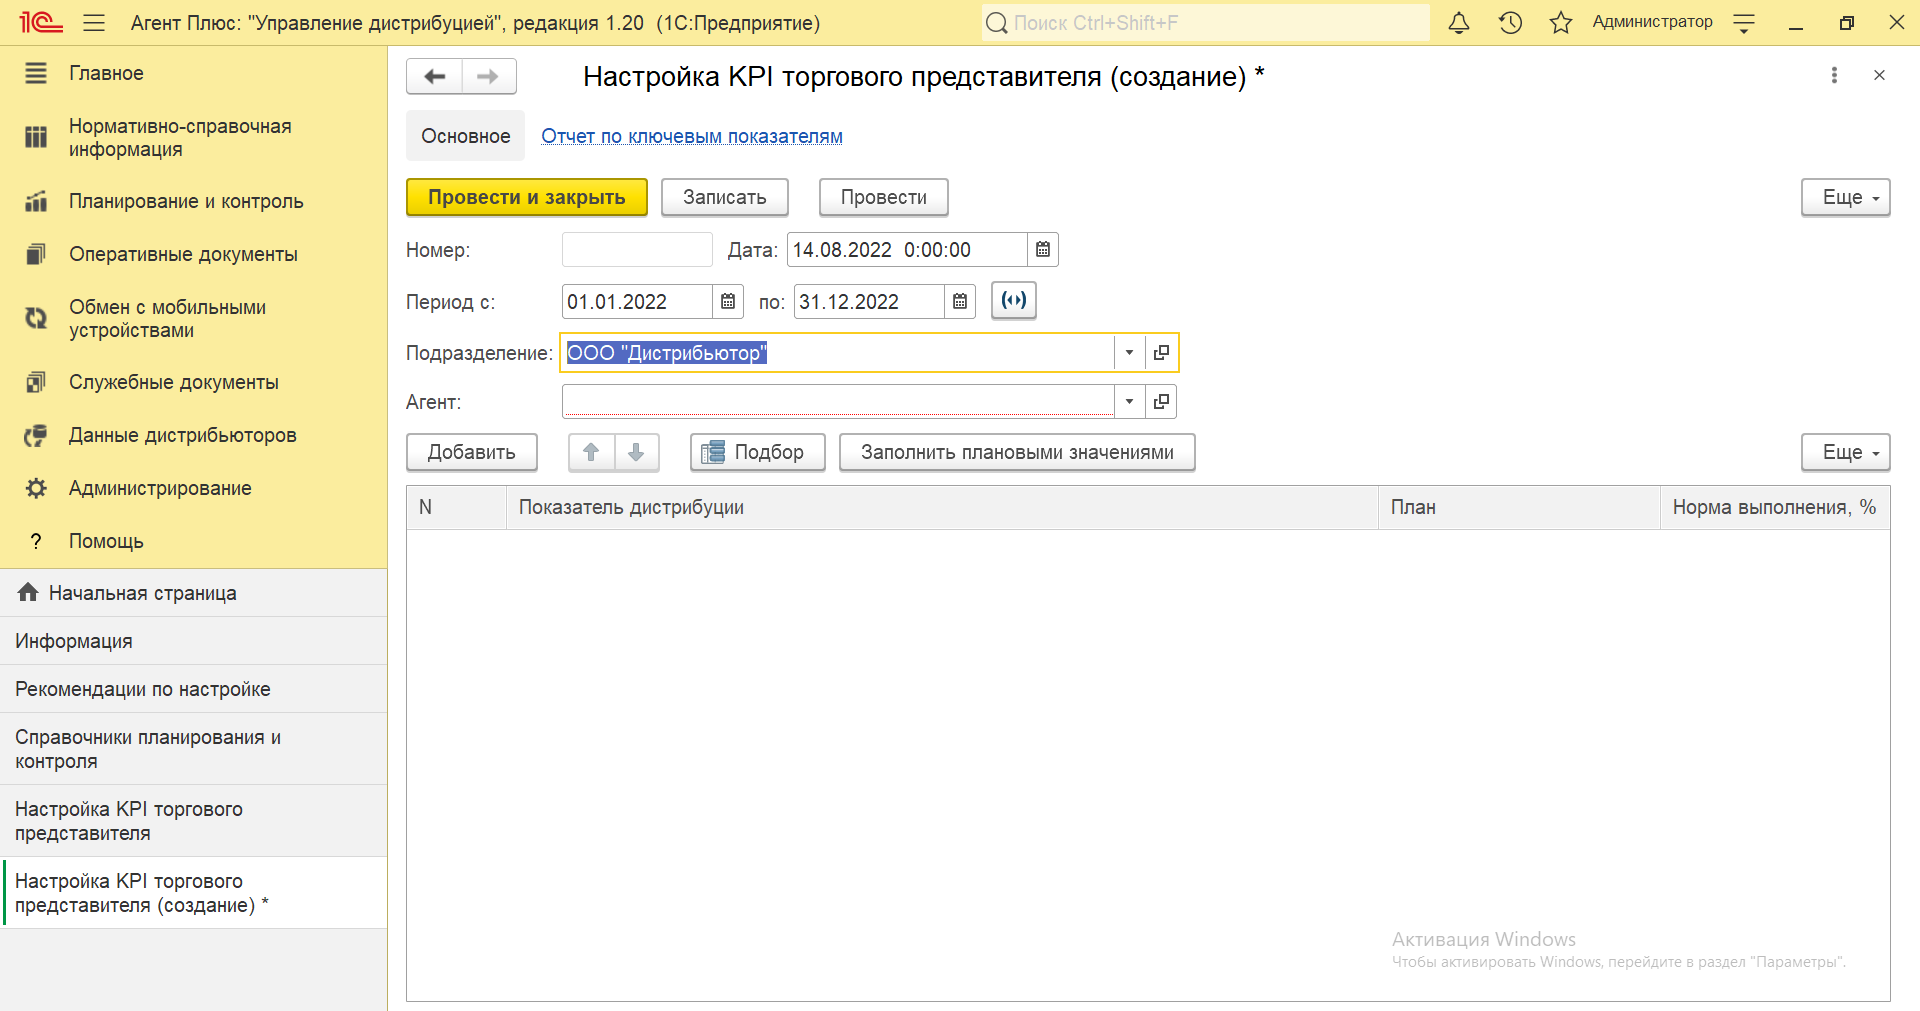Click into the Номер field
The image size is (1920, 1011).
click(637, 250)
